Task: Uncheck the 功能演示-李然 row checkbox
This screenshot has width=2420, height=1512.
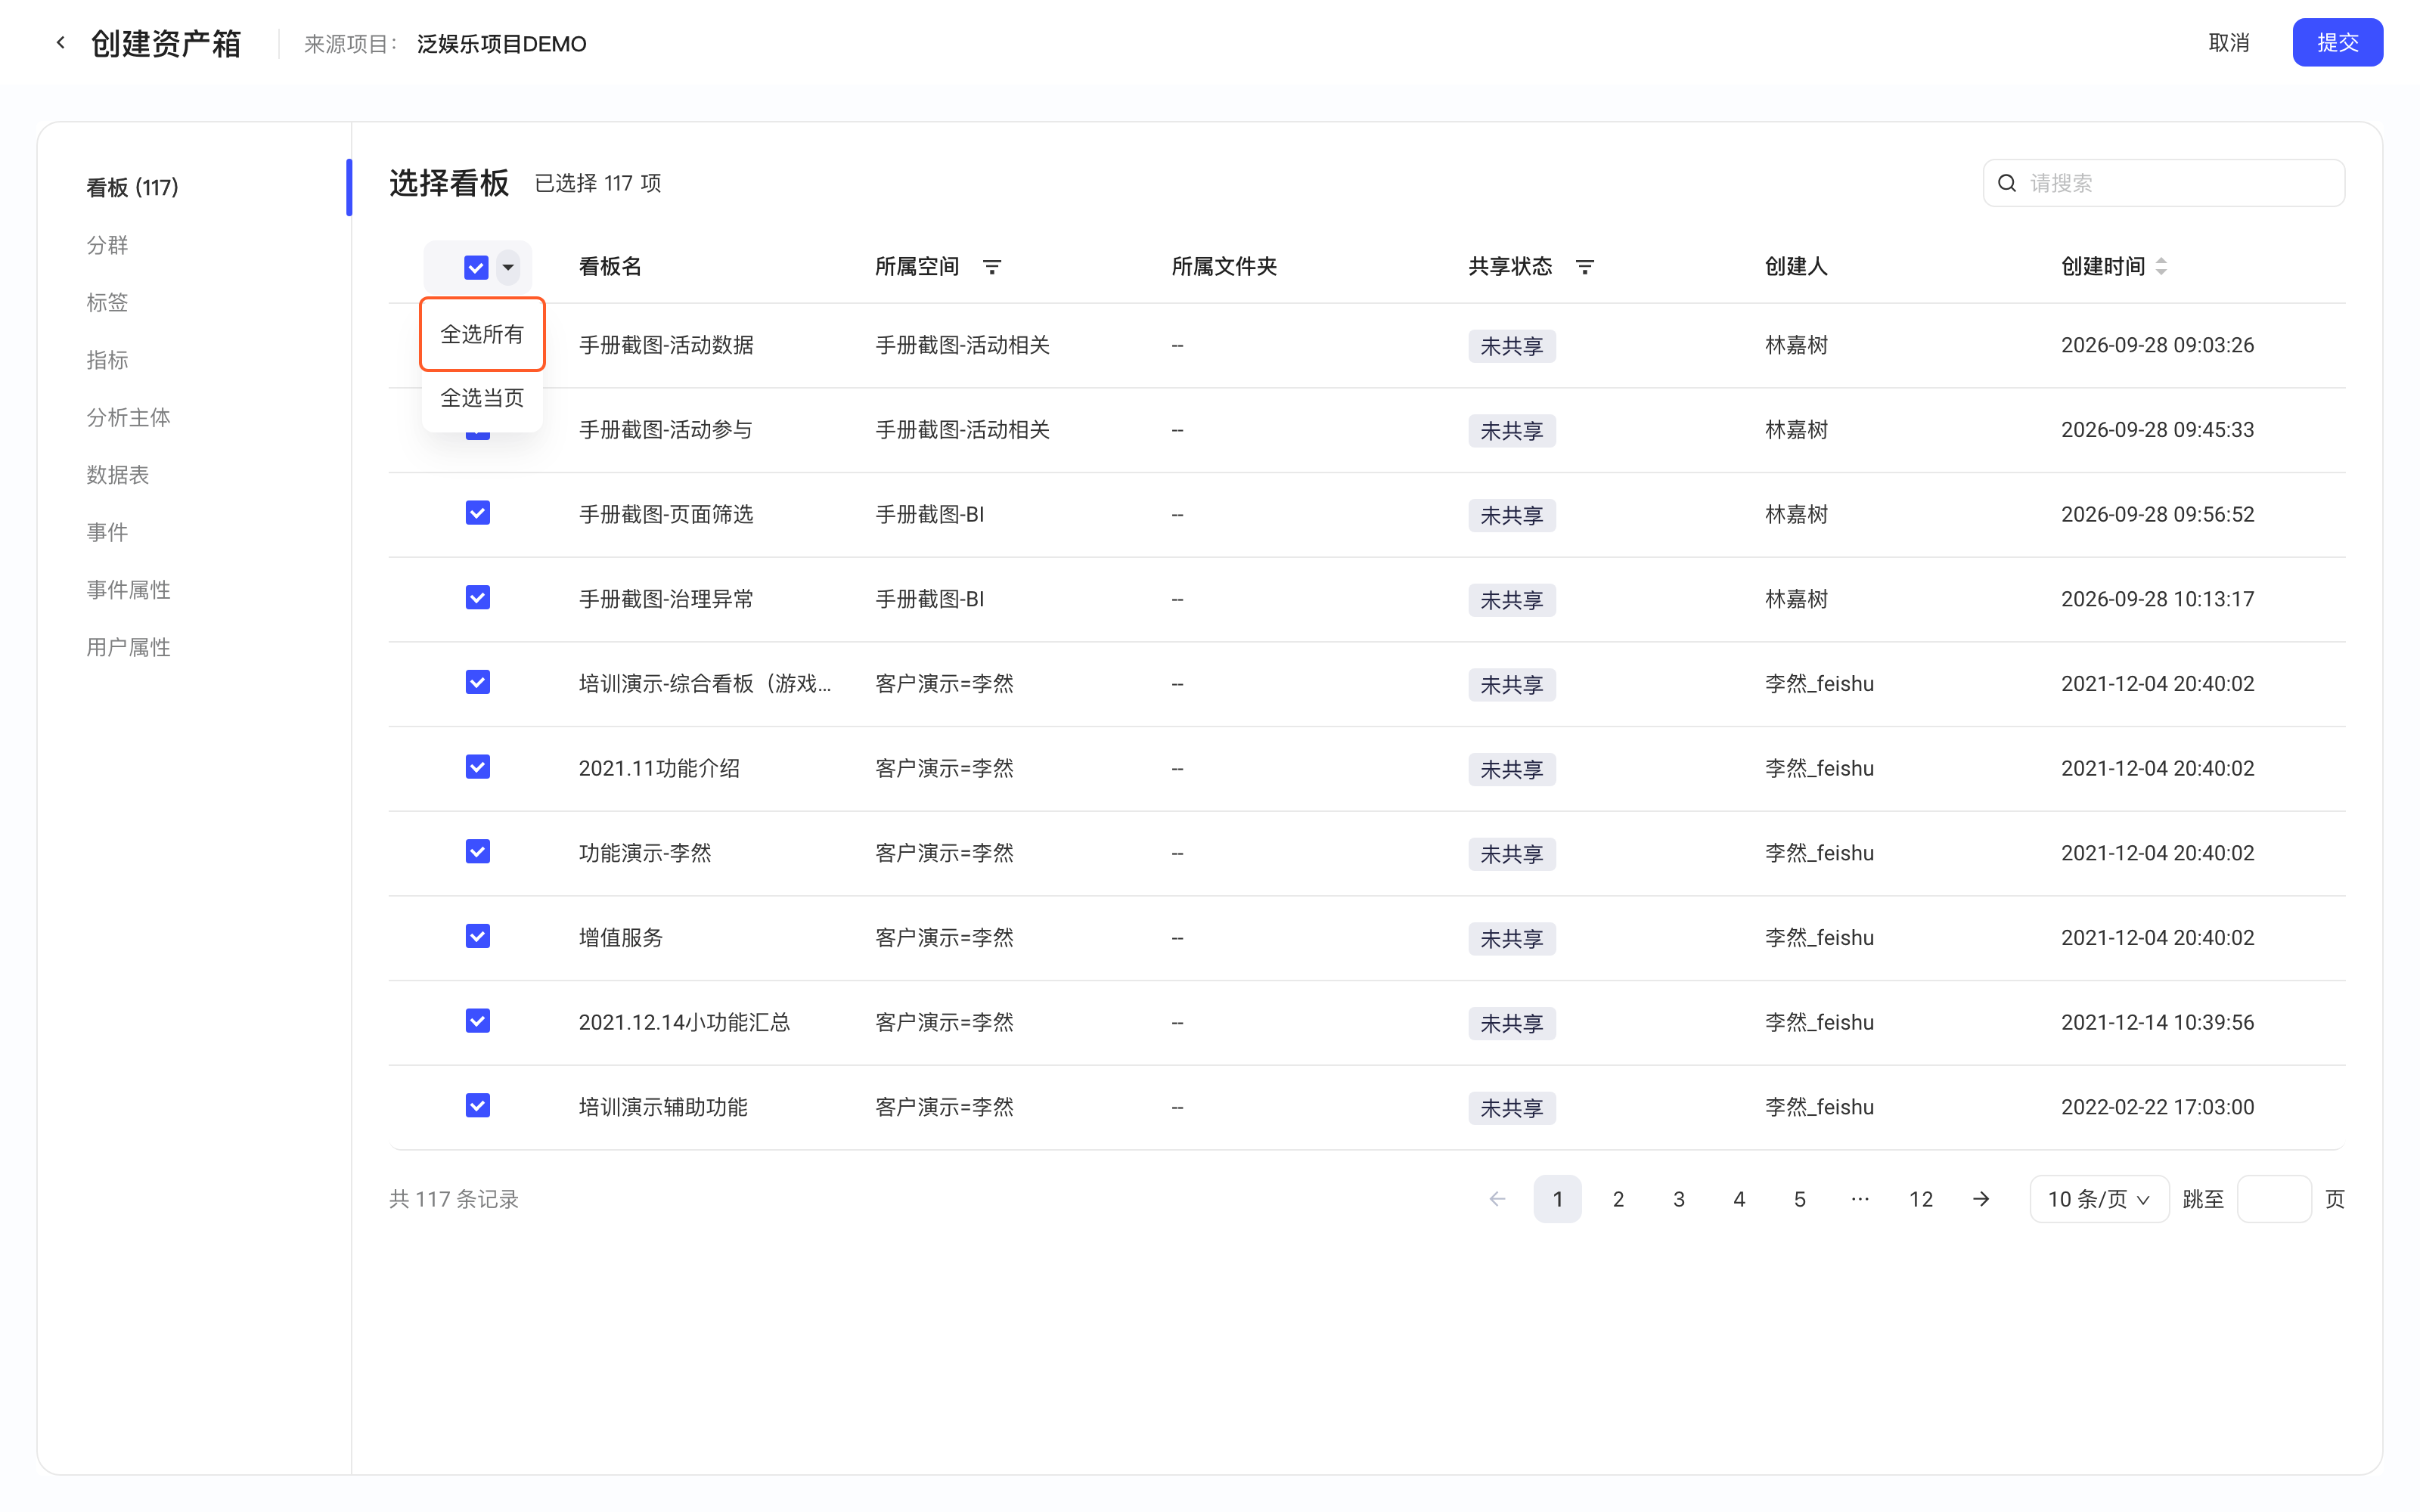Action: (478, 852)
